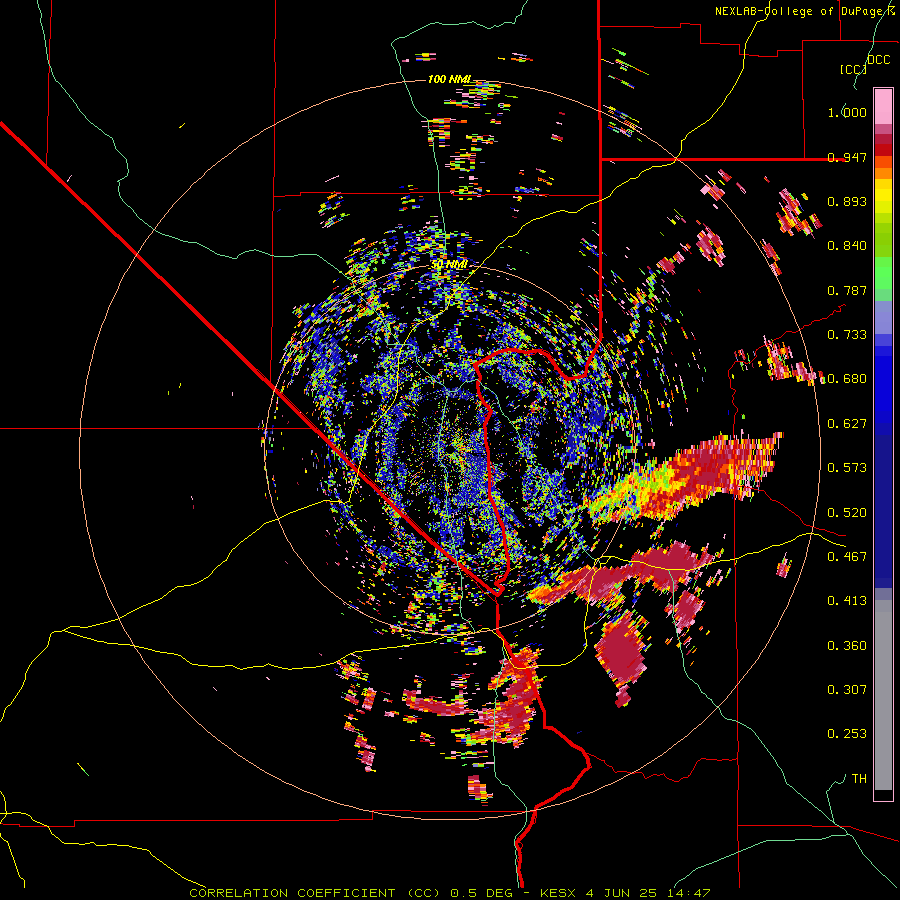
Task: Click the 100 NMI range ring label
Action: point(449,79)
